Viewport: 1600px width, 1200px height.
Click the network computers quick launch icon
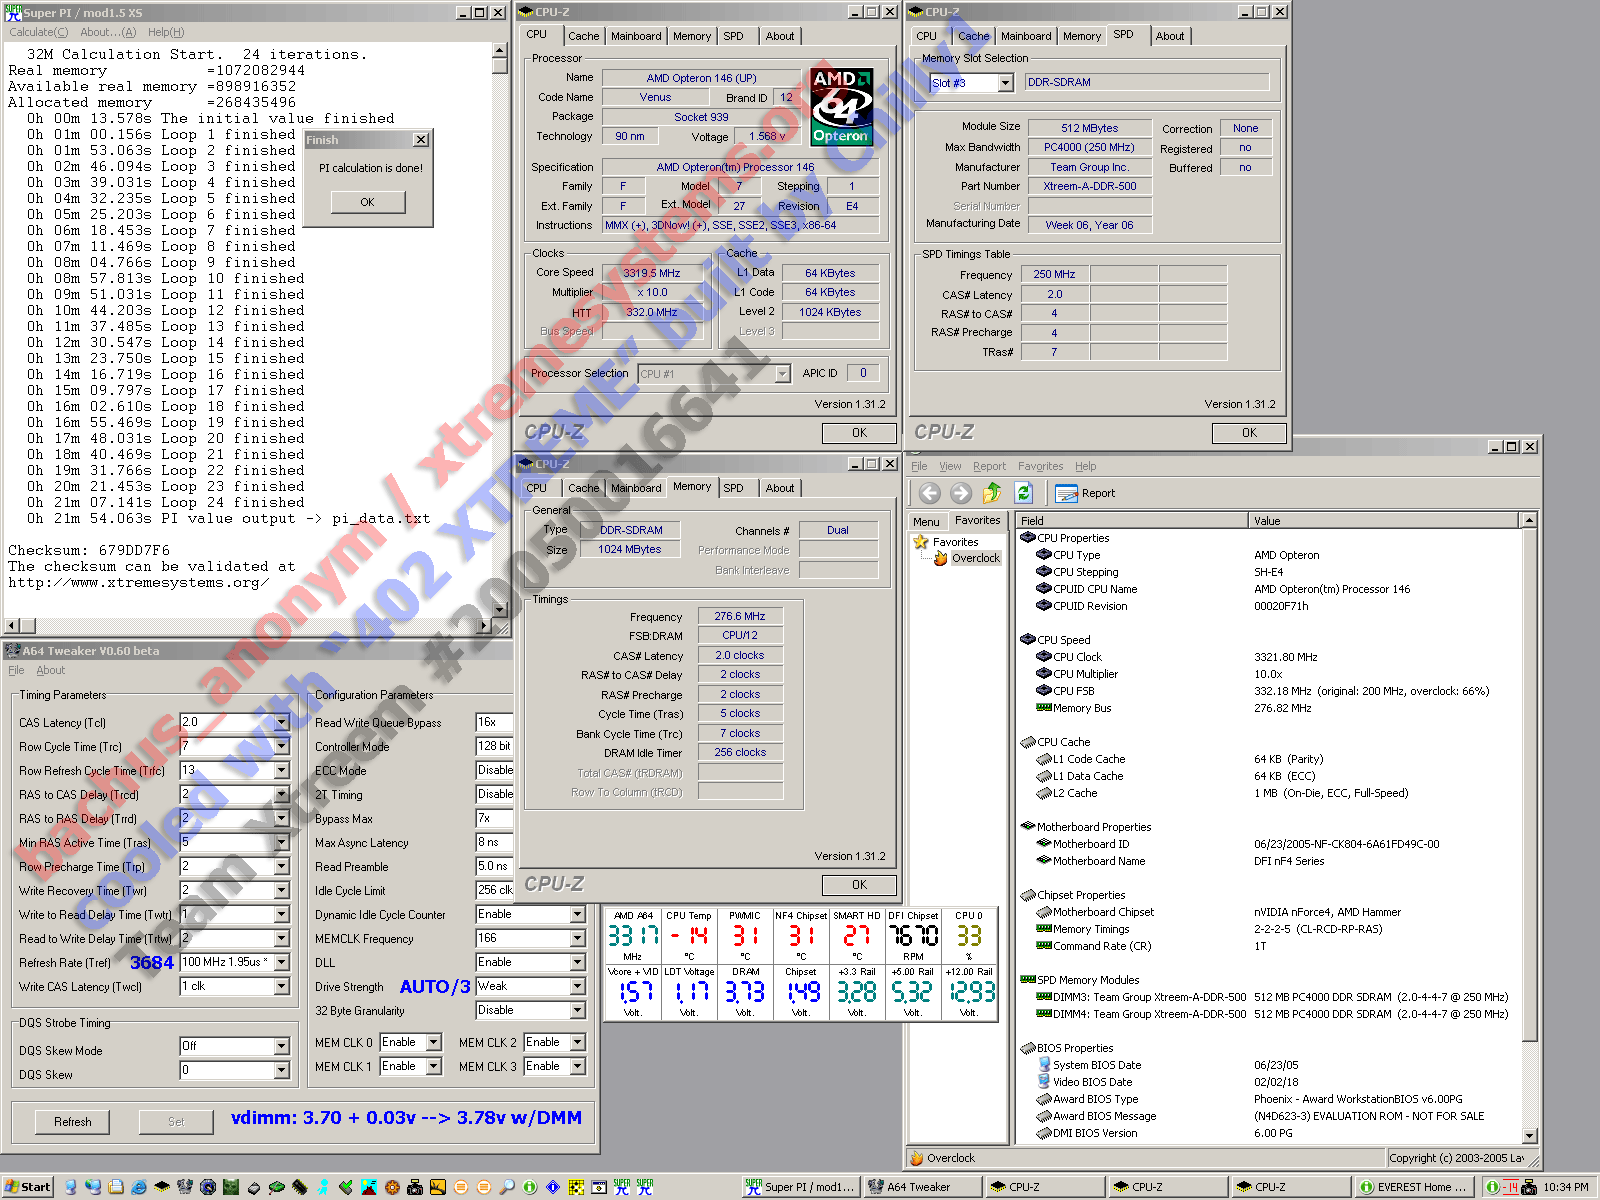[92, 1187]
